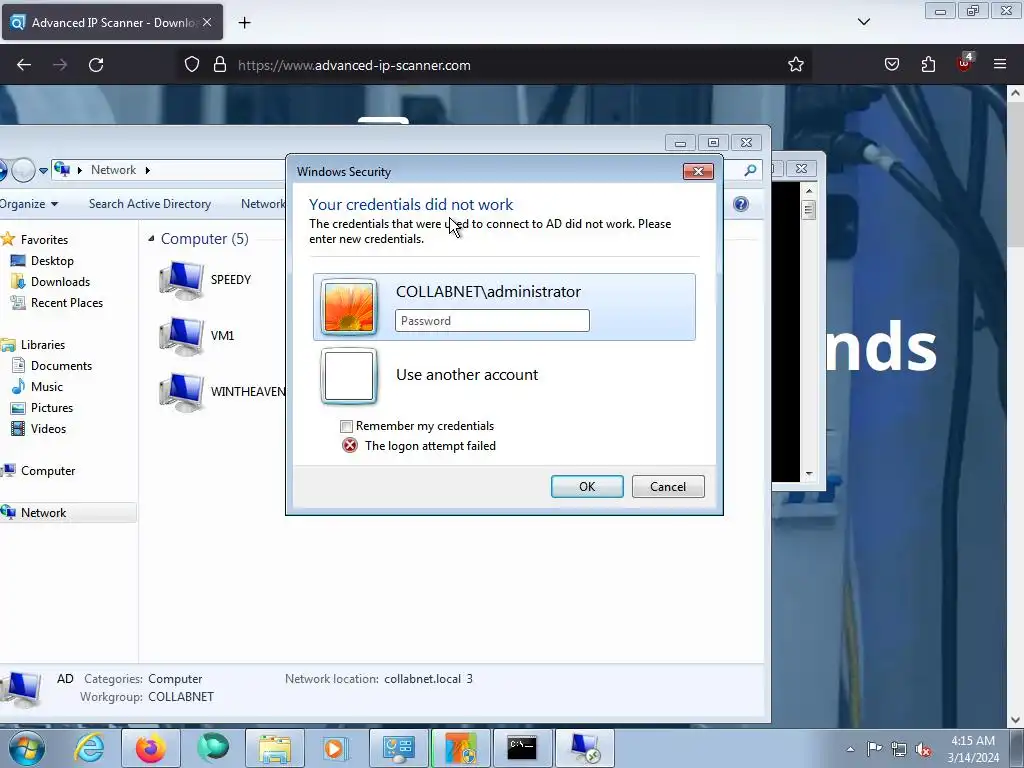The width and height of the screenshot is (1024, 768).
Task: Select the SPEEDY computer icon
Action: click(x=182, y=280)
